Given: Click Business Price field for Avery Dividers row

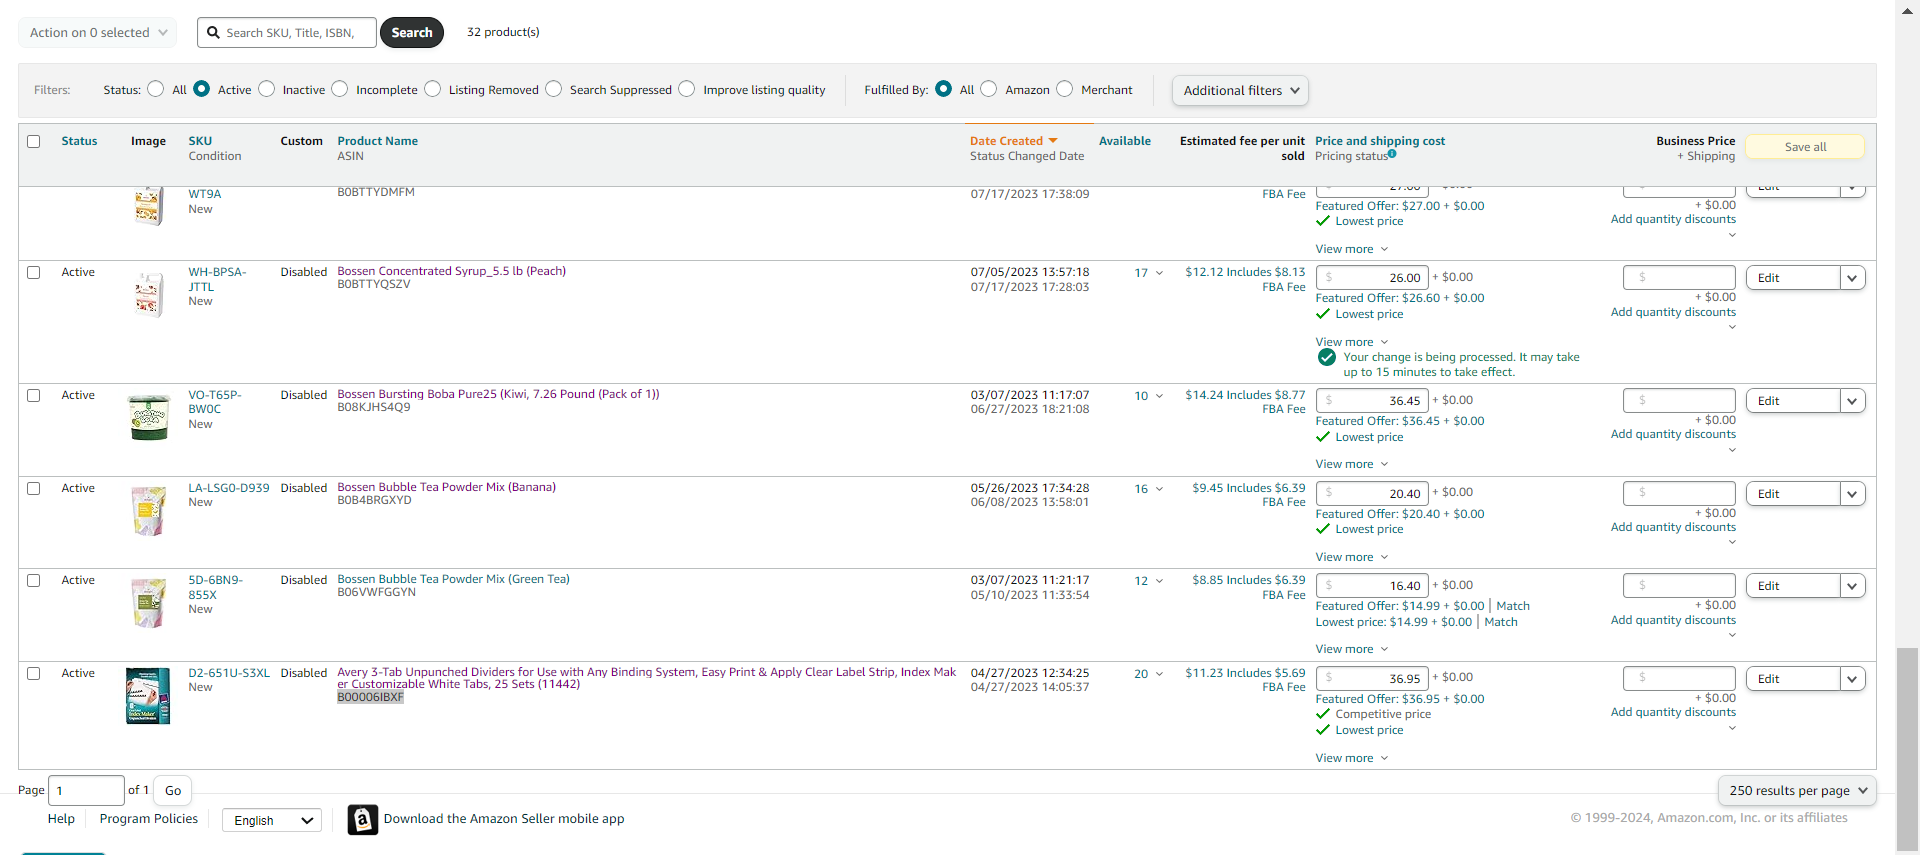Looking at the screenshot, I should pyautogui.click(x=1679, y=678).
